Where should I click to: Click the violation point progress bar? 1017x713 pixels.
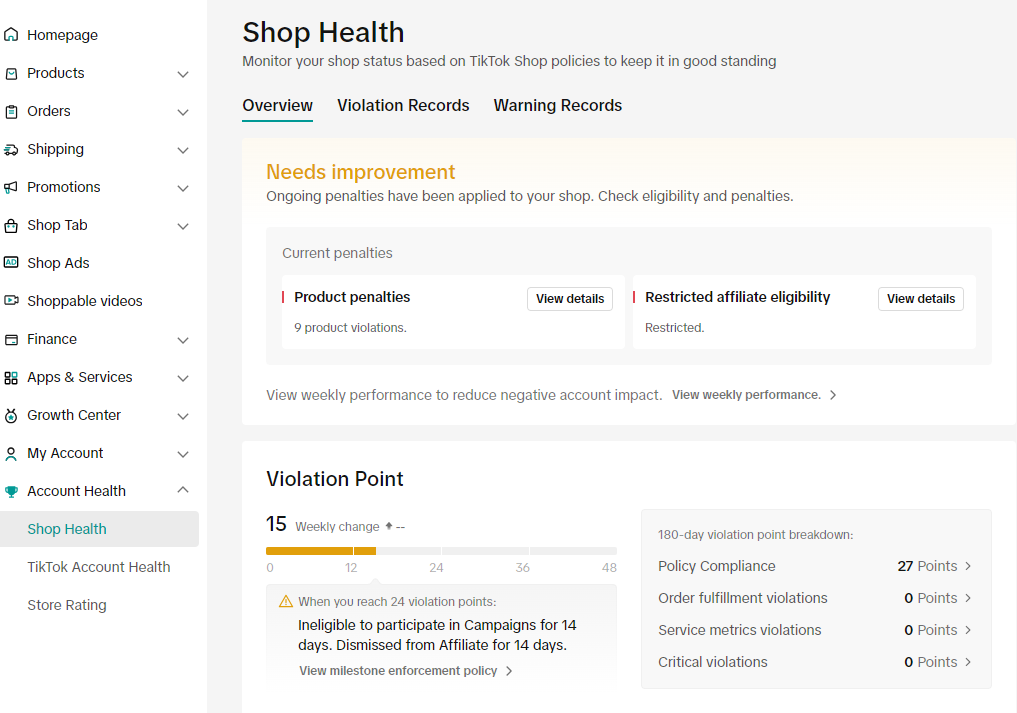tap(440, 551)
